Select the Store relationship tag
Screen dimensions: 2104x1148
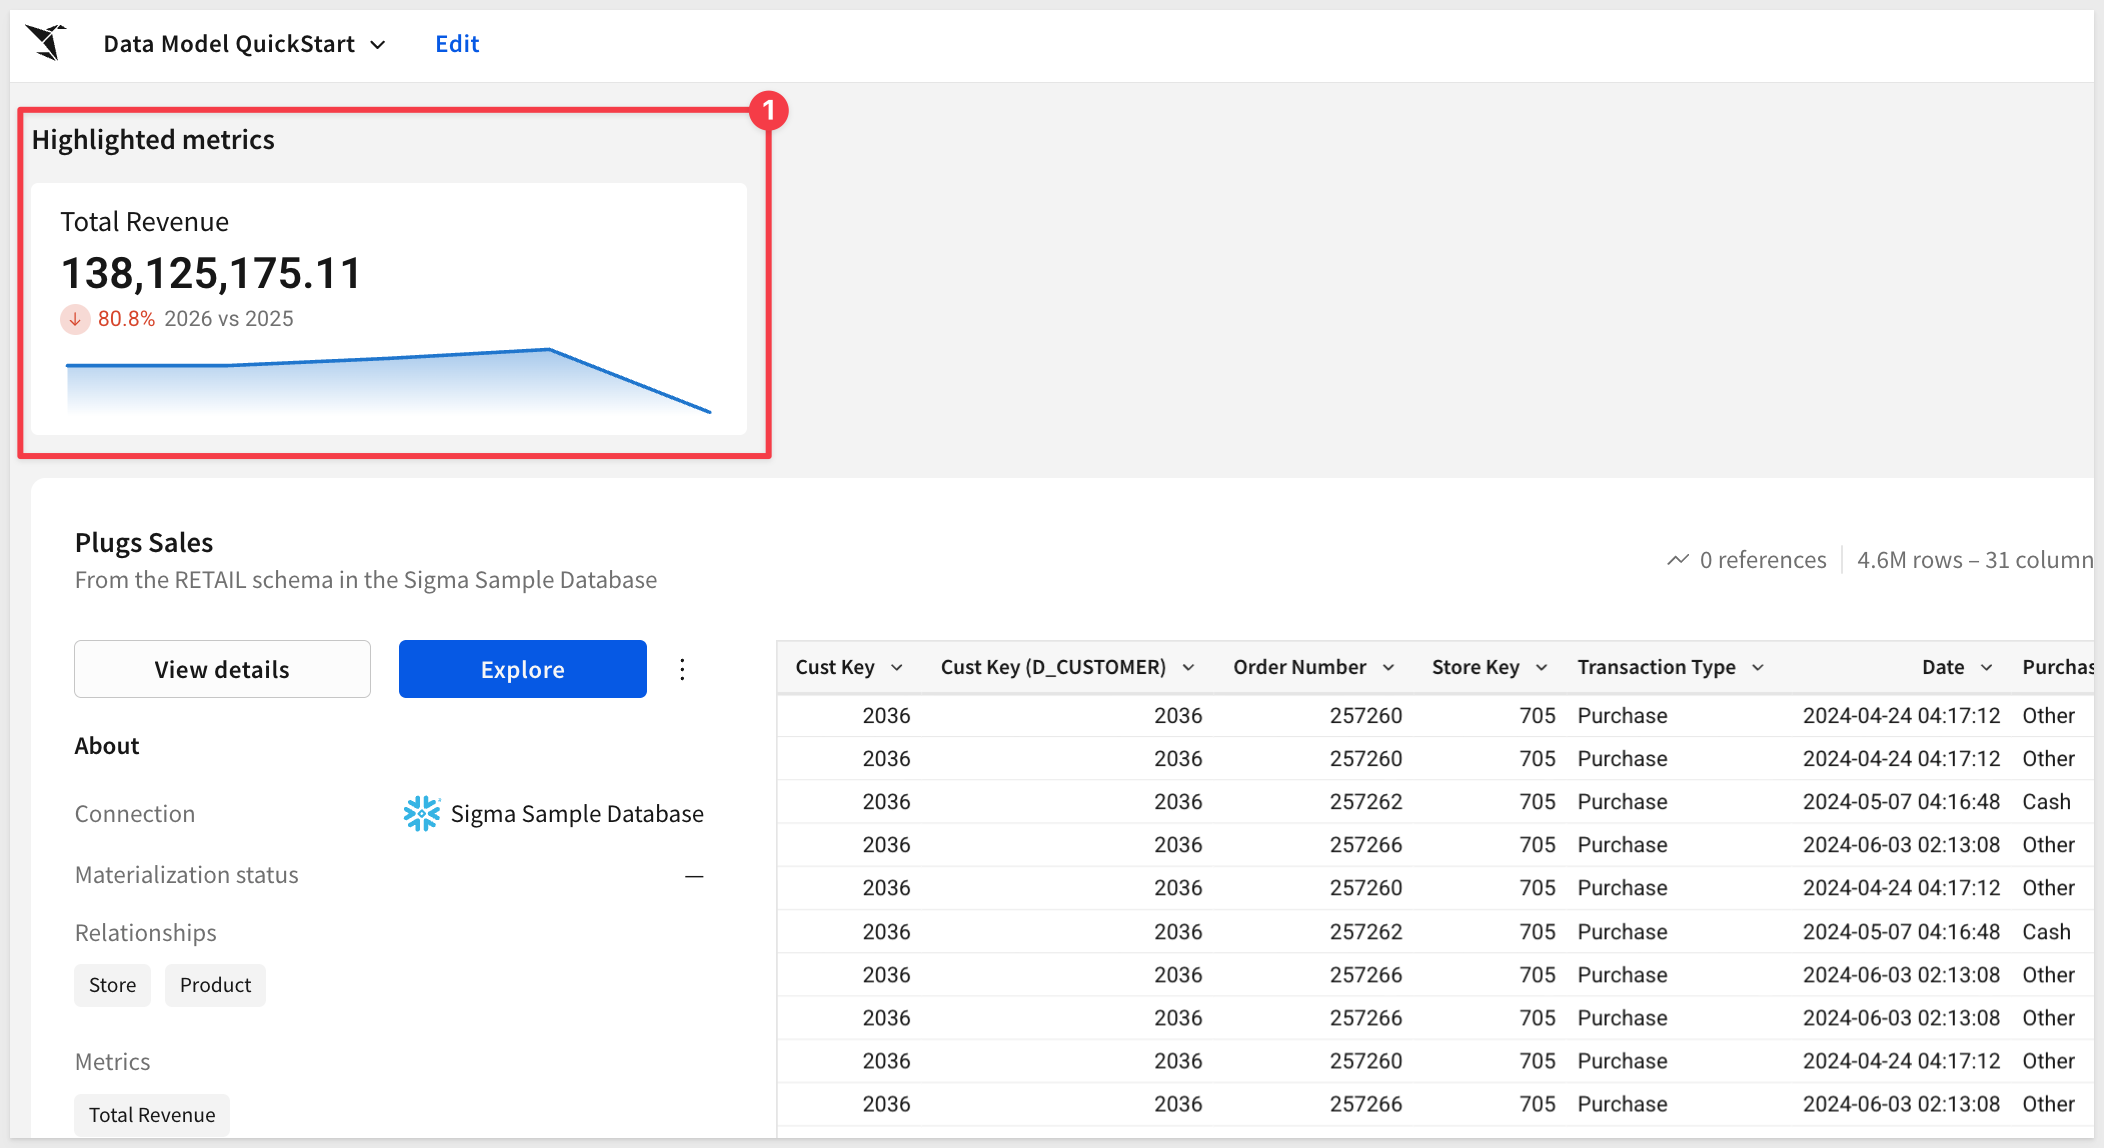pyautogui.click(x=112, y=985)
